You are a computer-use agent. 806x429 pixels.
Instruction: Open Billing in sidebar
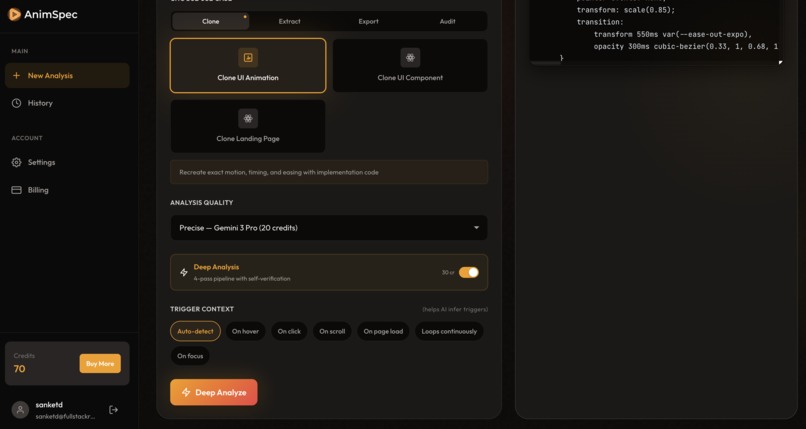coord(67,190)
